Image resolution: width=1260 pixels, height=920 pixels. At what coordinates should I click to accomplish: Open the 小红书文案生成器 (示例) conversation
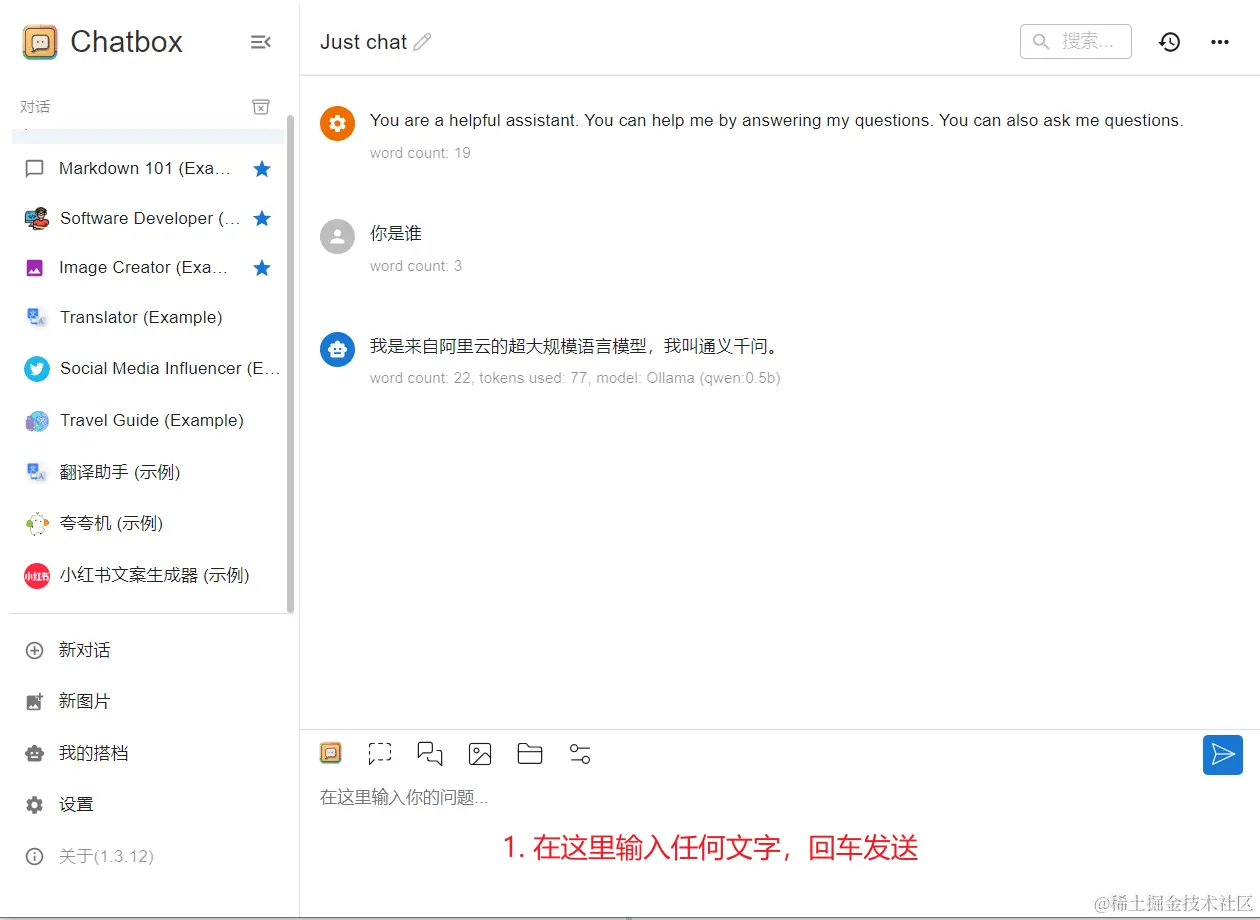pyautogui.click(x=148, y=575)
